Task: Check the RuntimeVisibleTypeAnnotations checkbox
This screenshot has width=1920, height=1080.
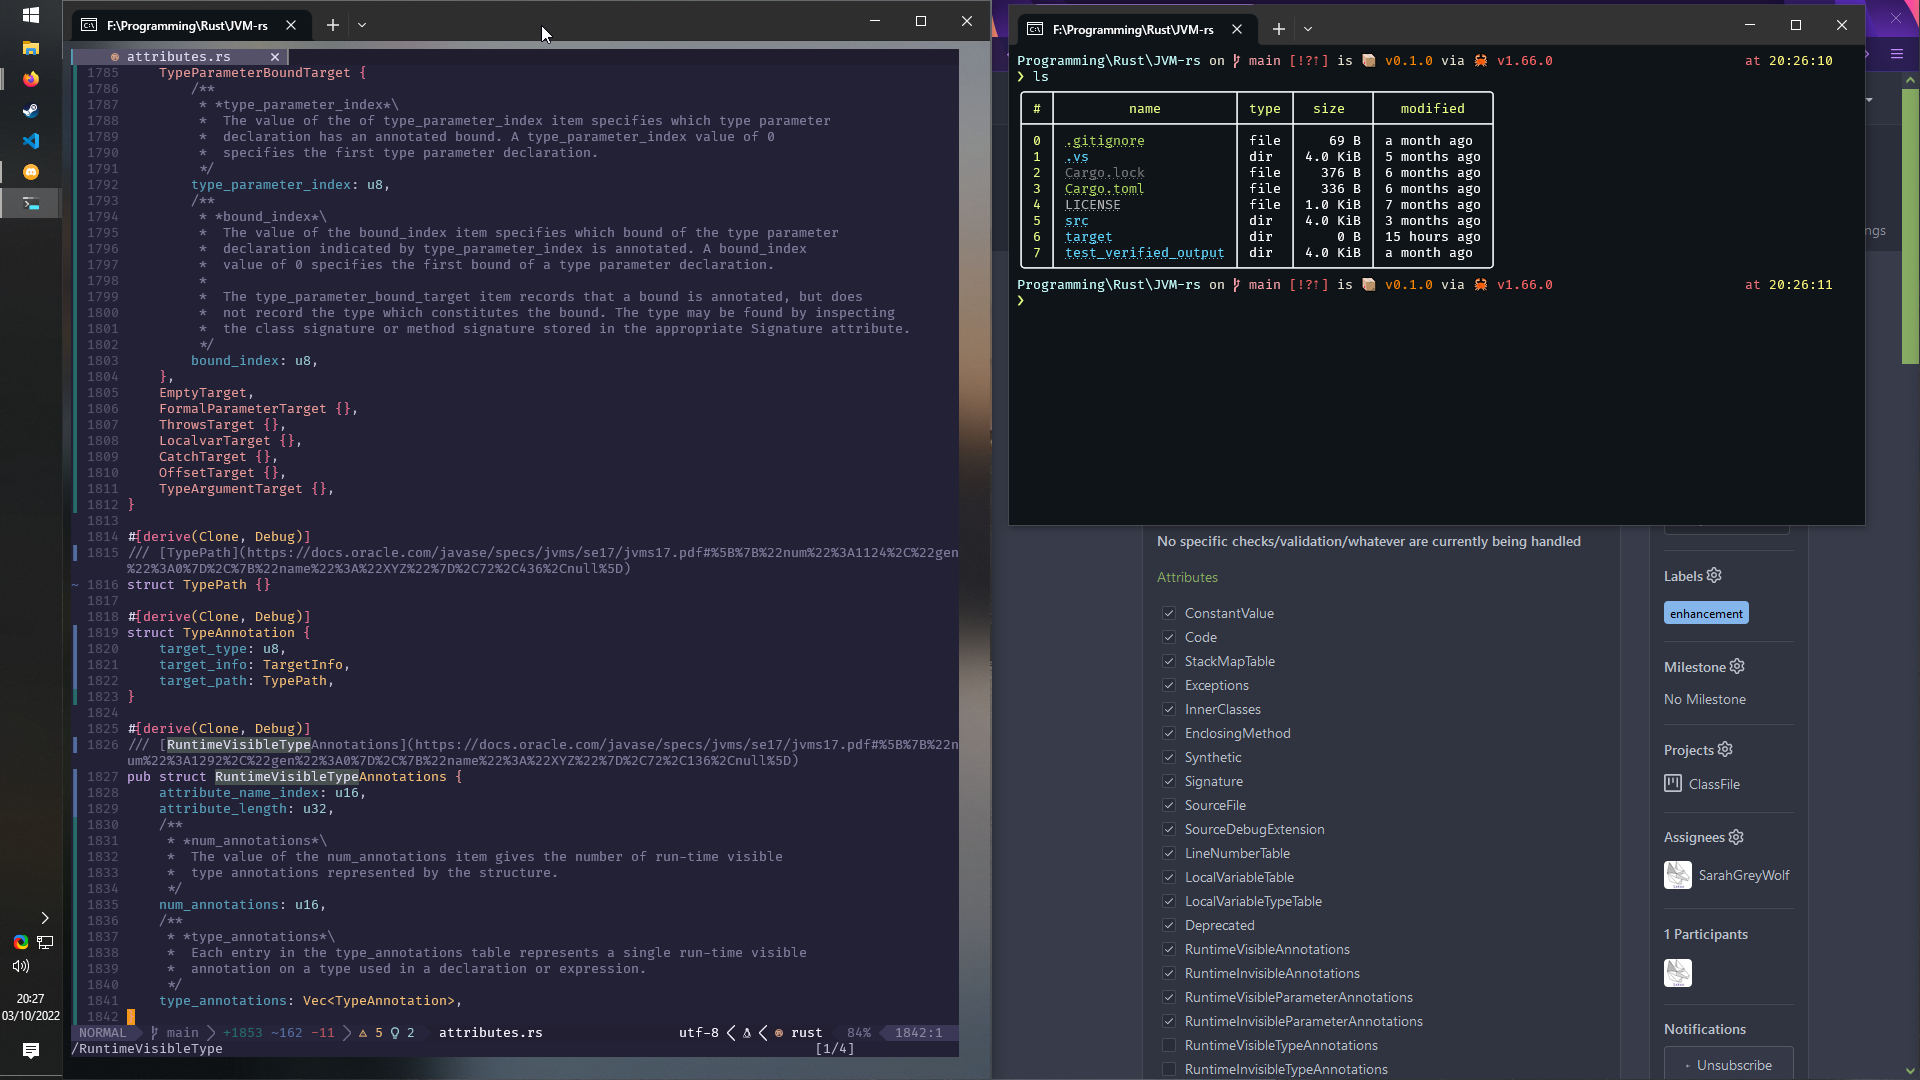Action: (1169, 1045)
